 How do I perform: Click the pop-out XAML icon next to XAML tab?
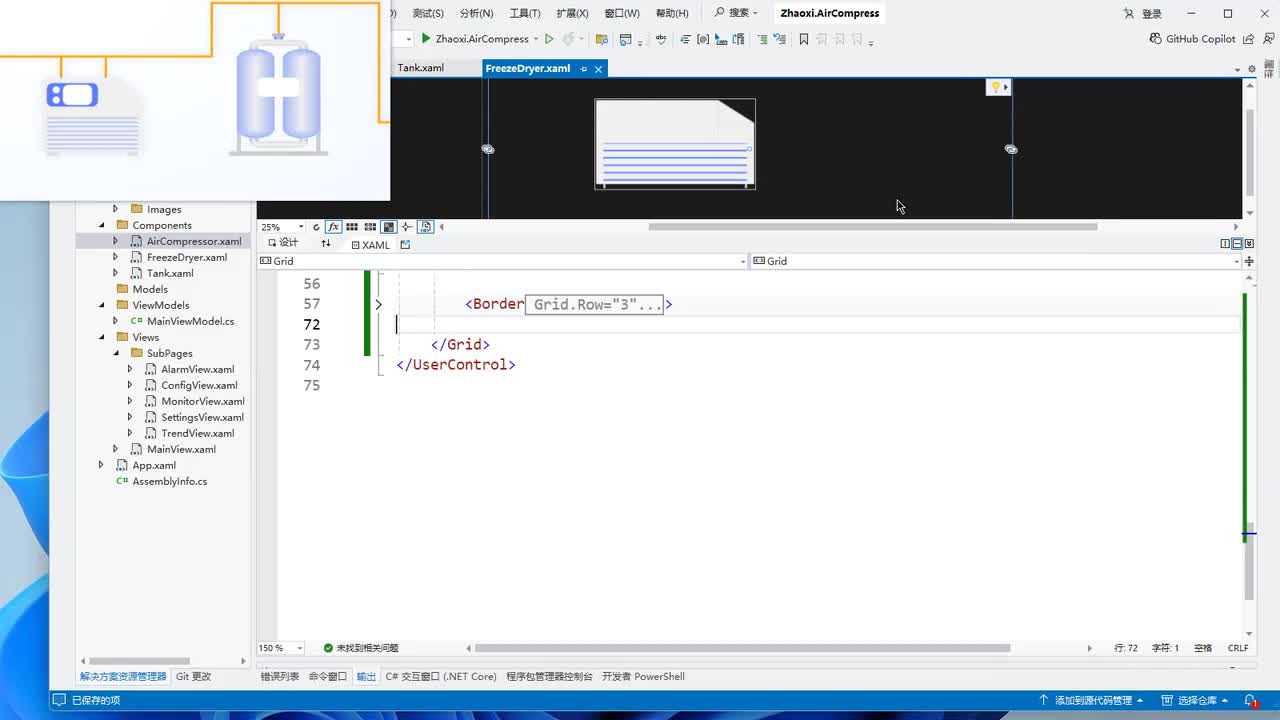coord(405,244)
